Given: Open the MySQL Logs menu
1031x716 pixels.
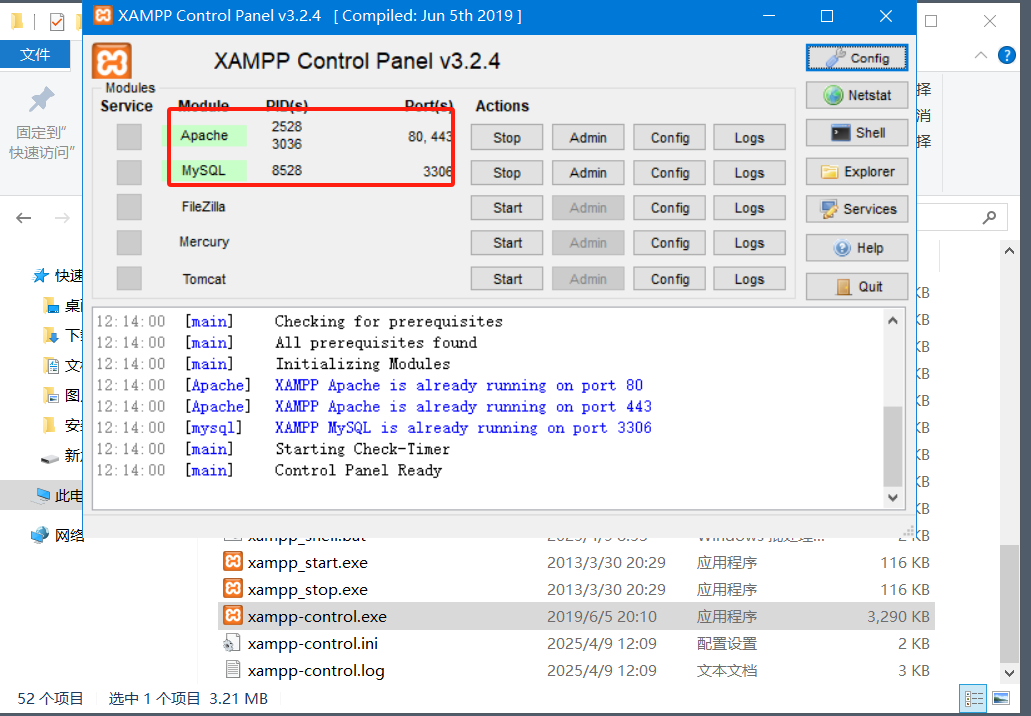Looking at the screenshot, I should click(750, 173).
